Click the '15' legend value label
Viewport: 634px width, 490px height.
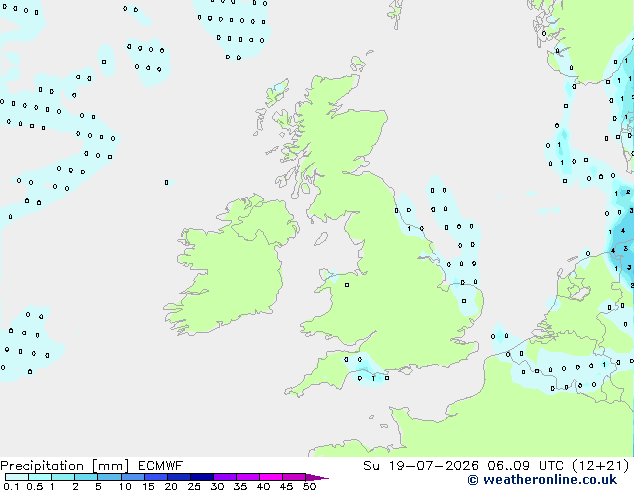pos(148,486)
